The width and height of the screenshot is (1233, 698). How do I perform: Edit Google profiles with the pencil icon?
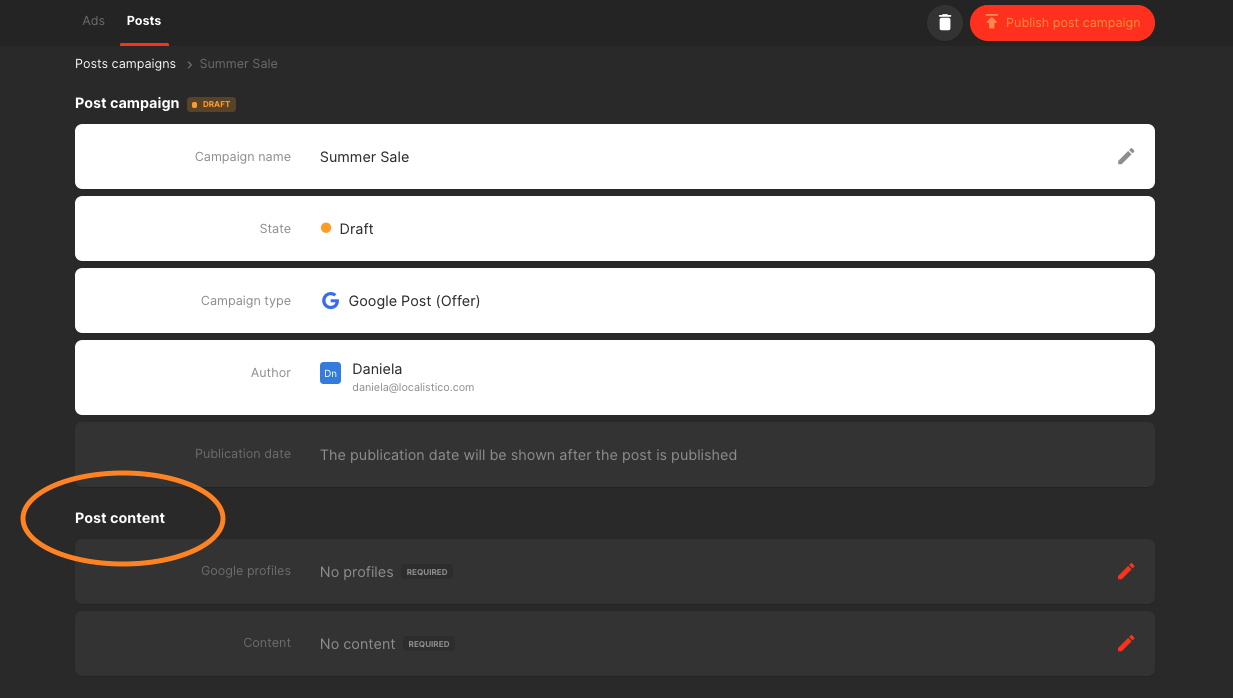point(1126,571)
